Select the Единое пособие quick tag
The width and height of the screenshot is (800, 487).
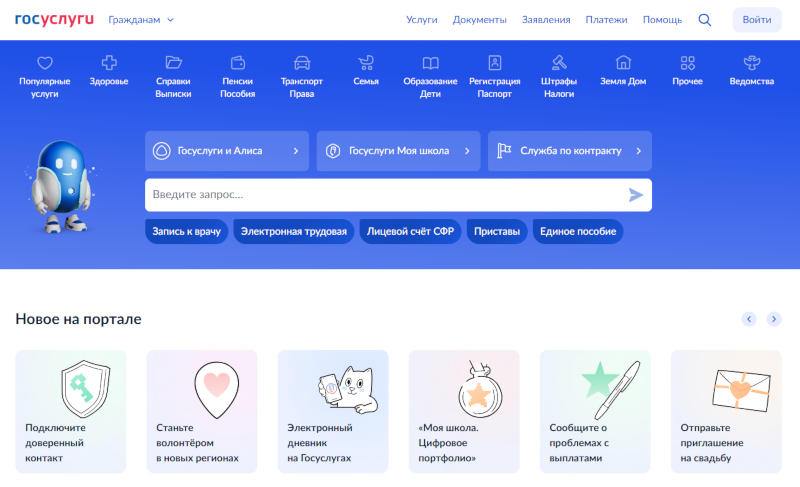coord(577,232)
